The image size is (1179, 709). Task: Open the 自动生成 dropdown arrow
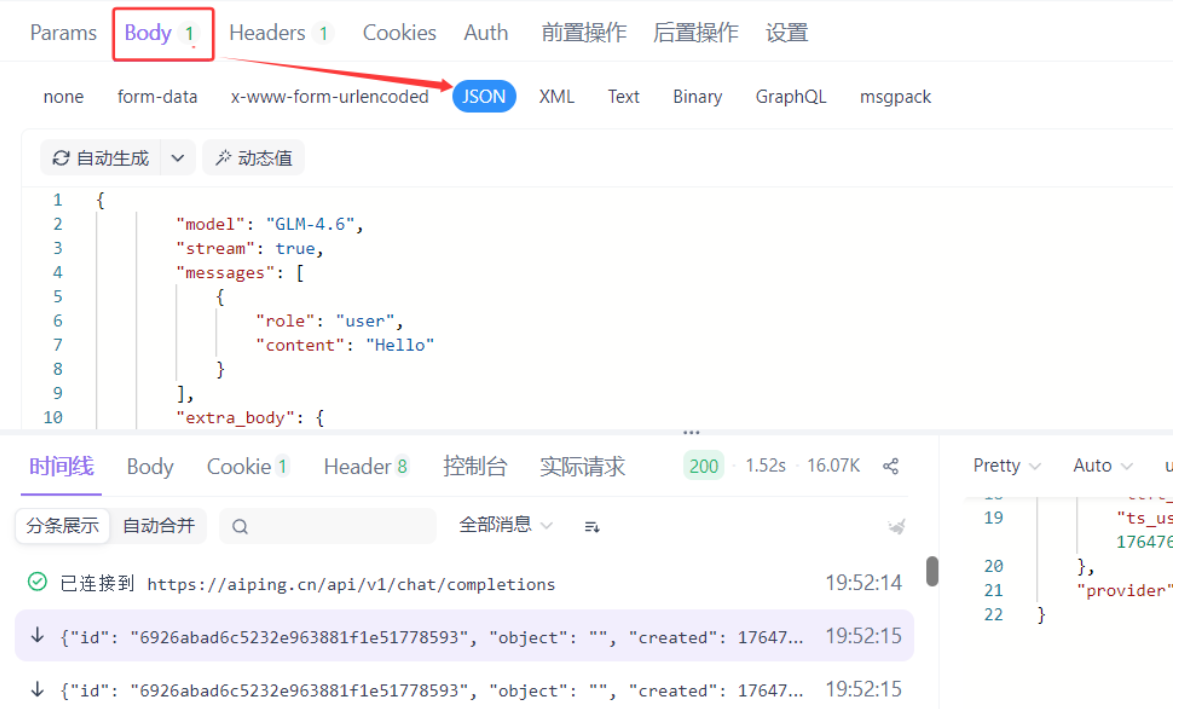(178, 157)
